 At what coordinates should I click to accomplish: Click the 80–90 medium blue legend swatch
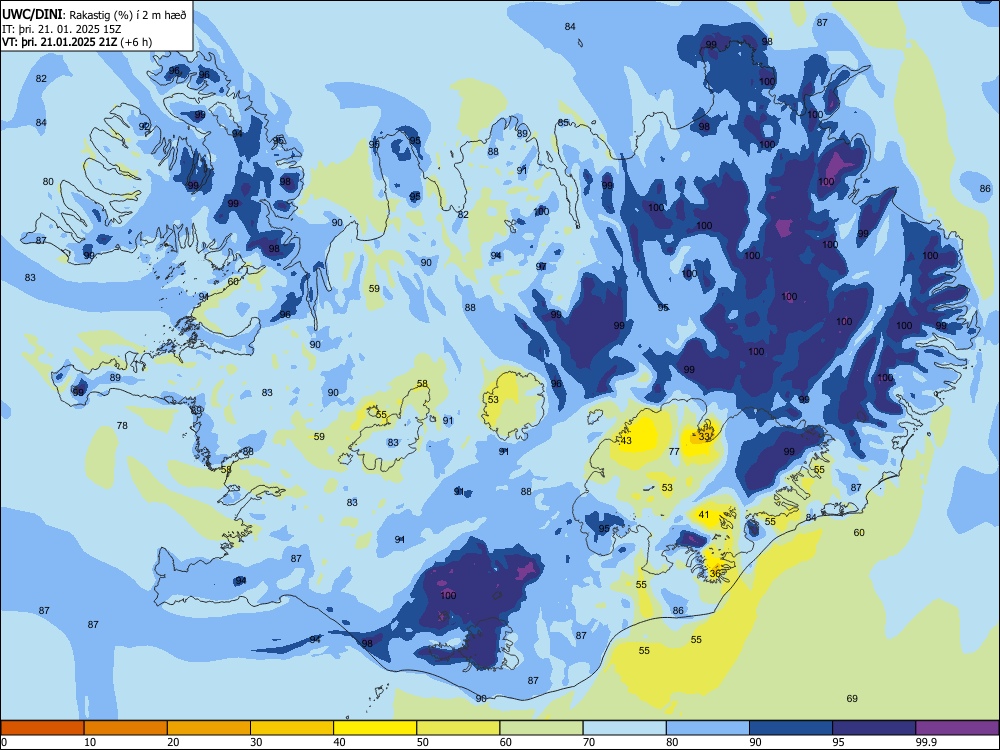click(x=708, y=728)
